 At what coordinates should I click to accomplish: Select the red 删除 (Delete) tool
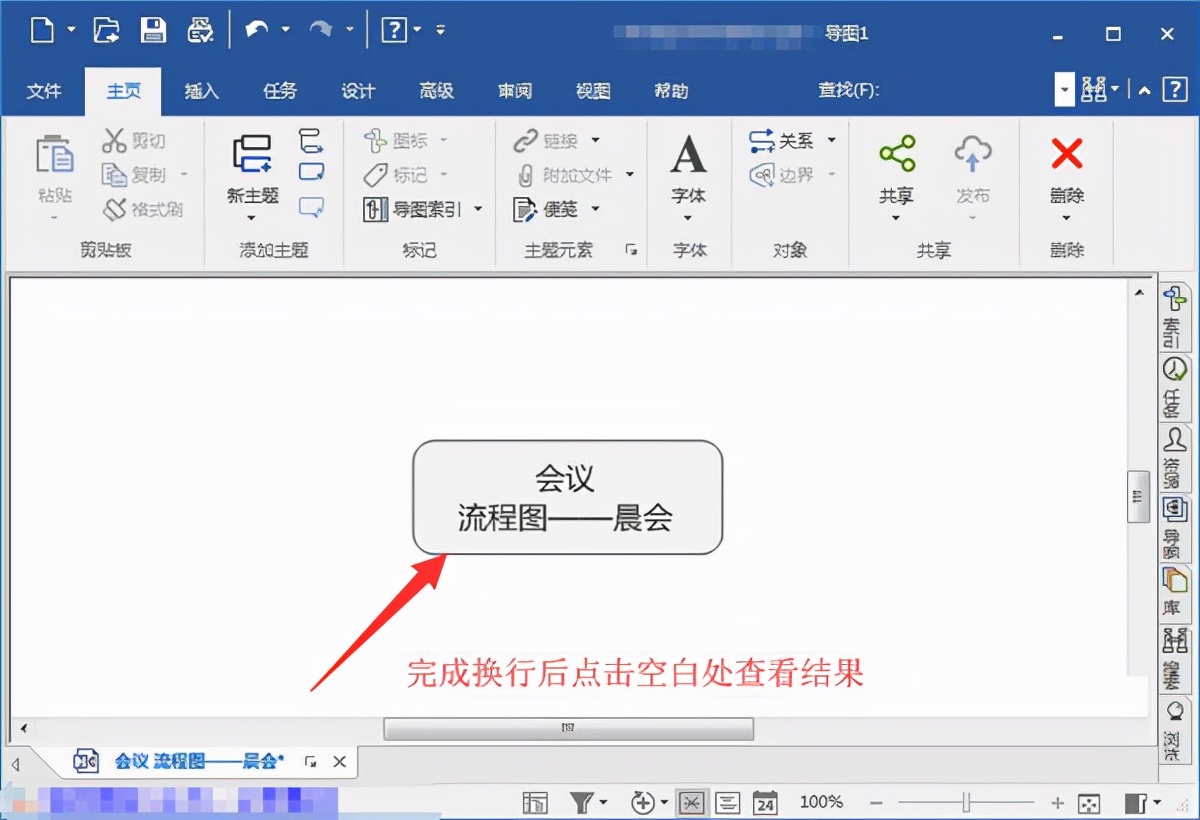pos(1066,155)
